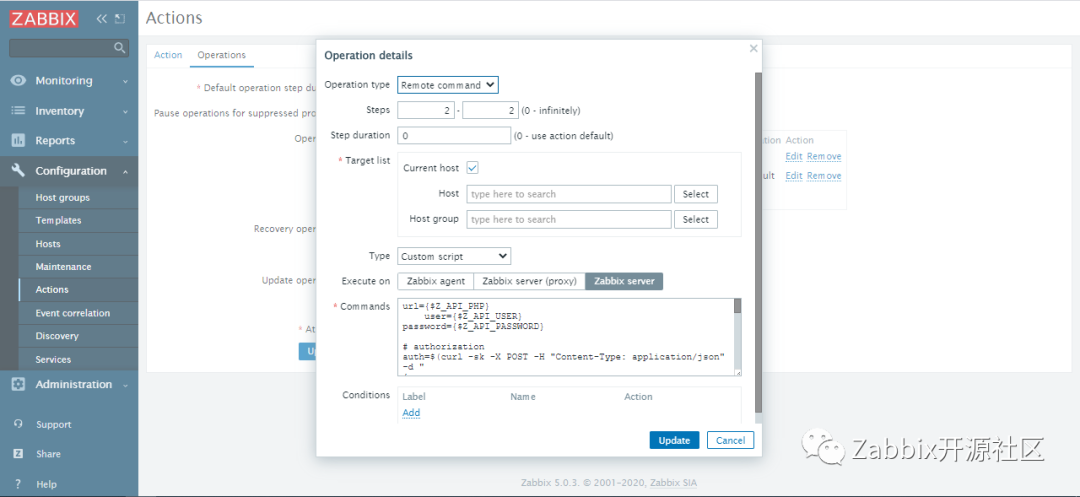Select Zabbix agent for Execute on

coord(435,281)
